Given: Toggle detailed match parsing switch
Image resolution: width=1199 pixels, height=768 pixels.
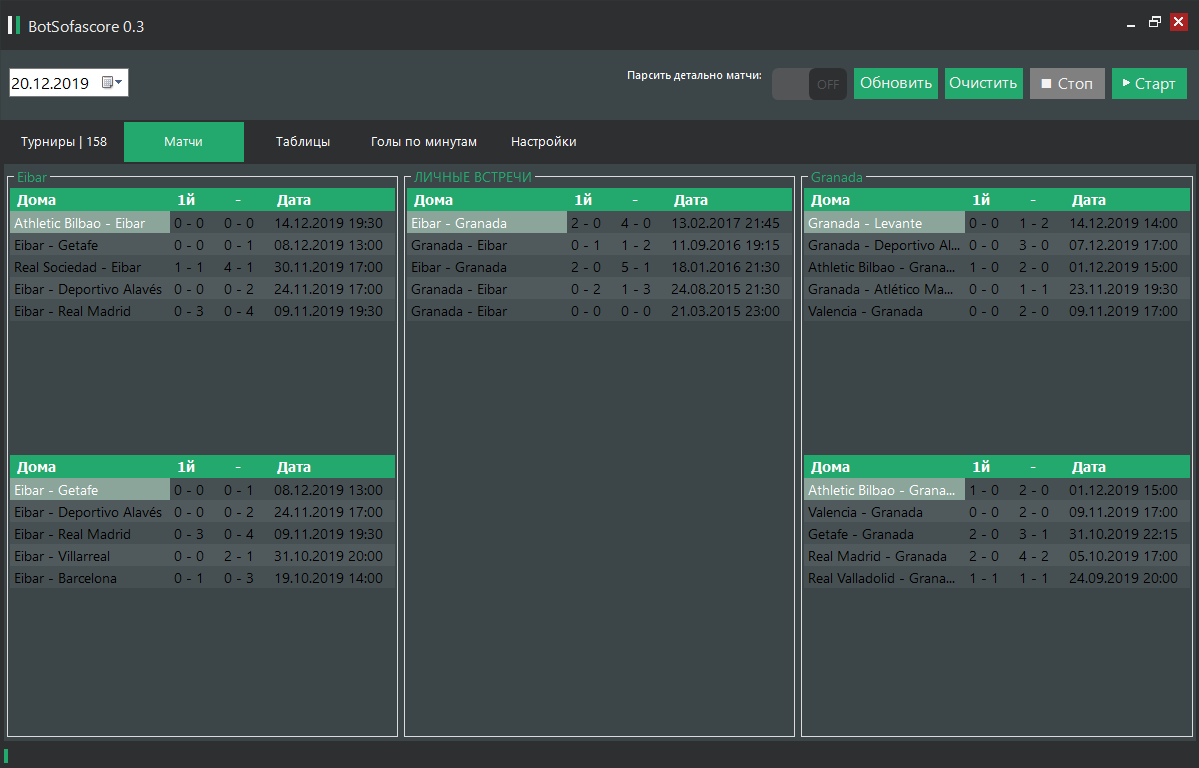Looking at the screenshot, I should pos(809,84).
